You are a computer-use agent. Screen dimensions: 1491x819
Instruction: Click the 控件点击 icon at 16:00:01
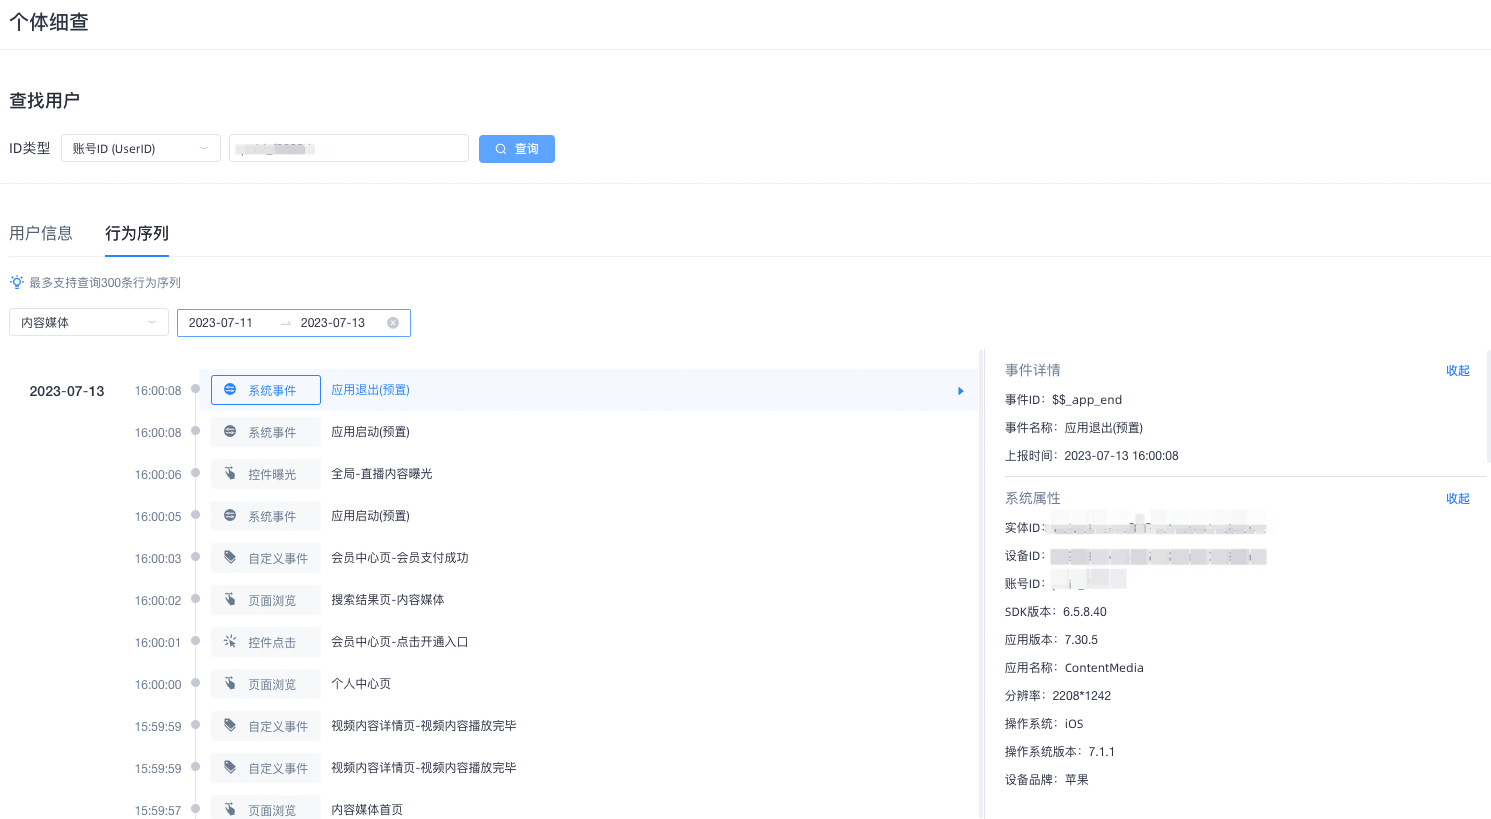[230, 641]
